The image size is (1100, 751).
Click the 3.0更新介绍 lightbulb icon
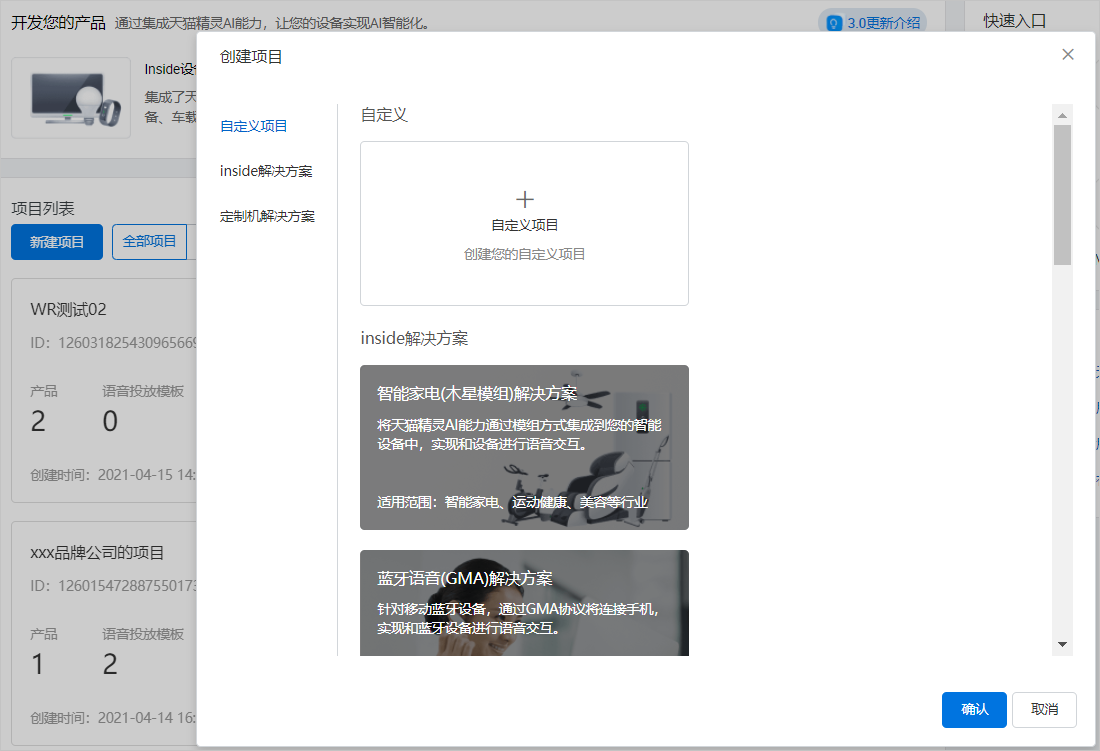point(833,23)
